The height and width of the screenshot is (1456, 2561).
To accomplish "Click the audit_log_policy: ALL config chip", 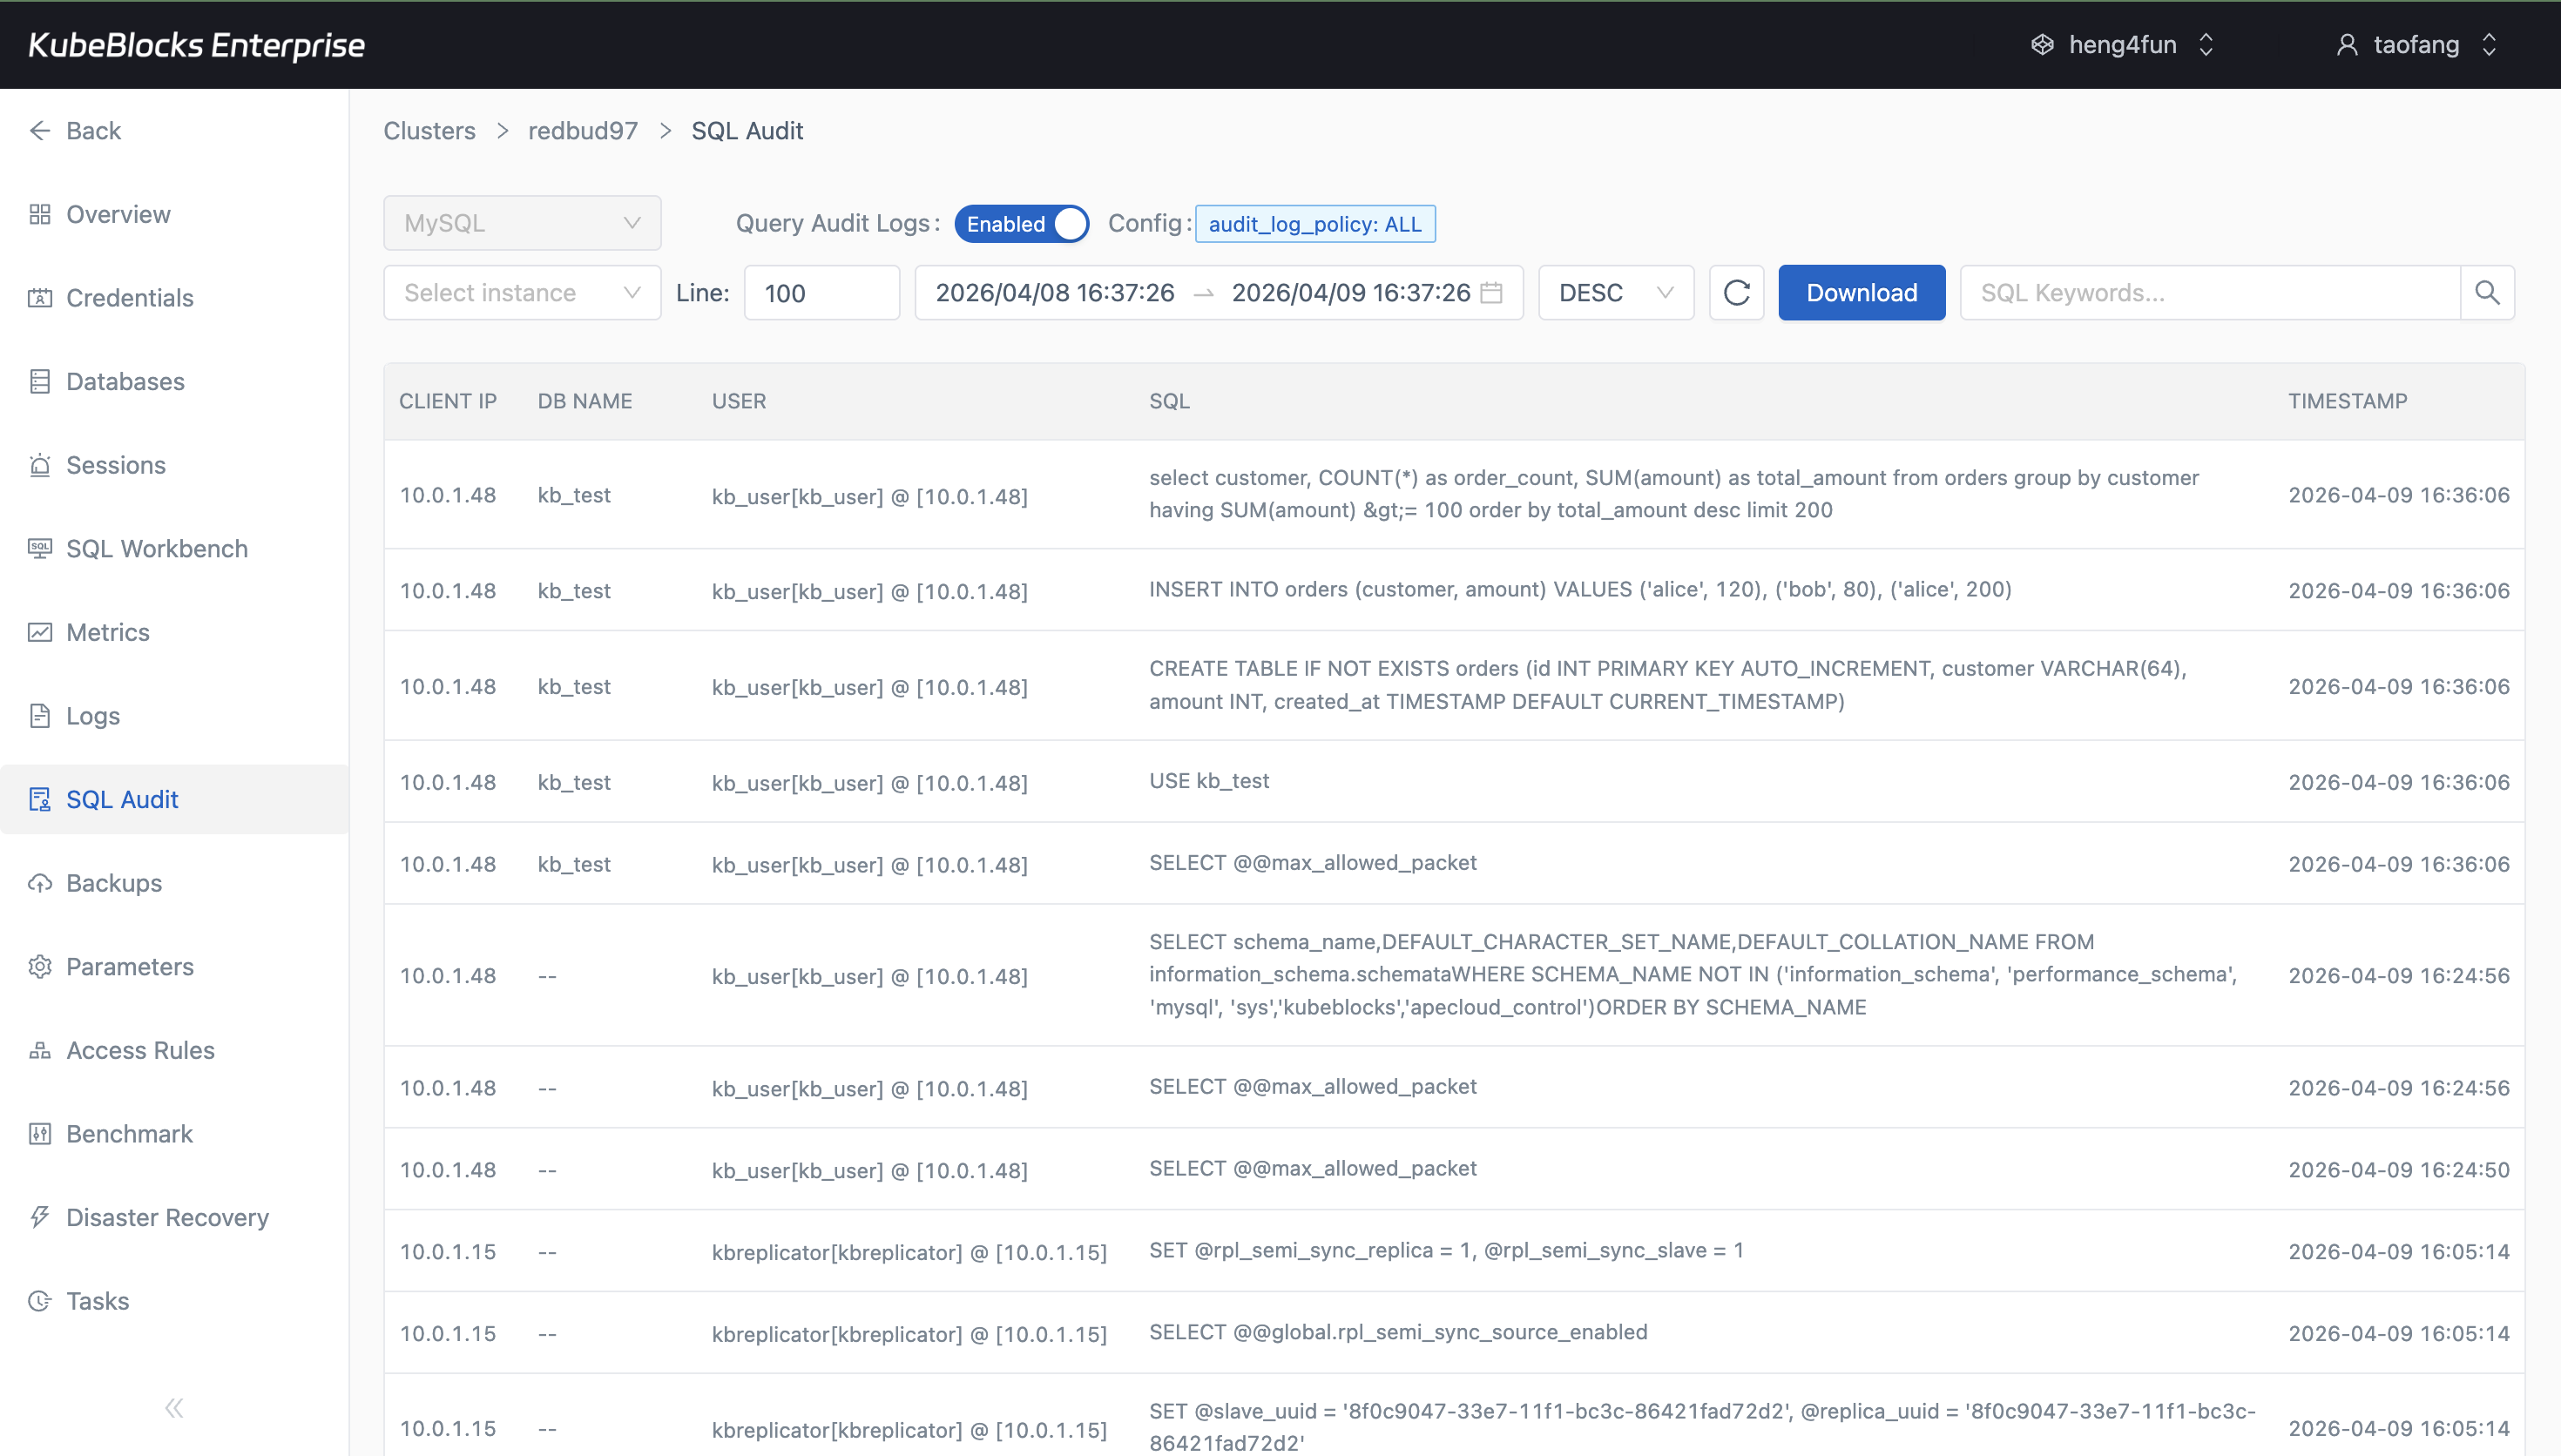I will (x=1315, y=223).
